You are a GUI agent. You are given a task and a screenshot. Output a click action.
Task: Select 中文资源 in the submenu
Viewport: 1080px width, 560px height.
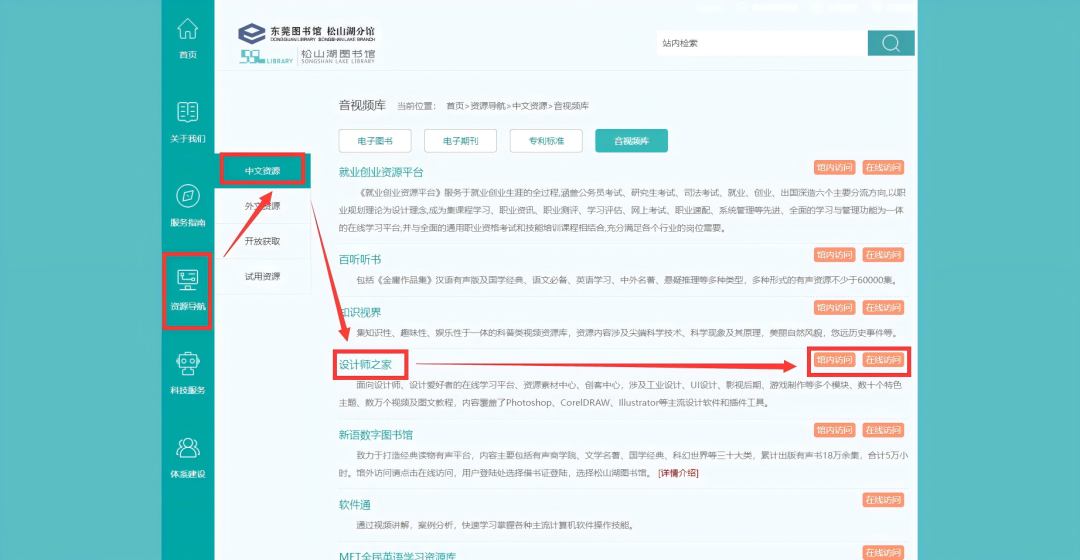pyautogui.click(x=262, y=171)
